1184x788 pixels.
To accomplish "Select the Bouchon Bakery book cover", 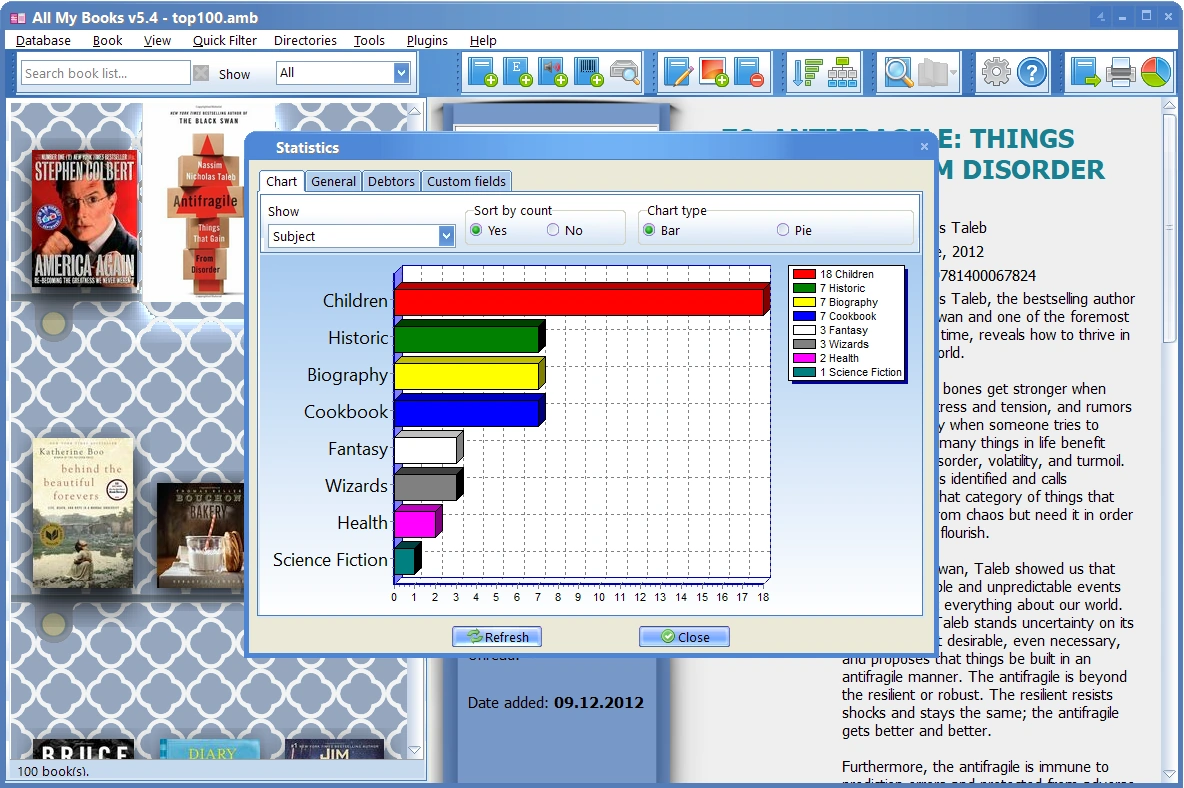I will coord(200,535).
